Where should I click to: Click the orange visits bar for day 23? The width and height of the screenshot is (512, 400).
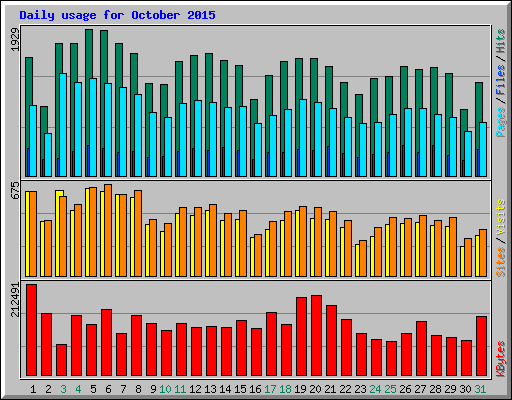[363, 258]
